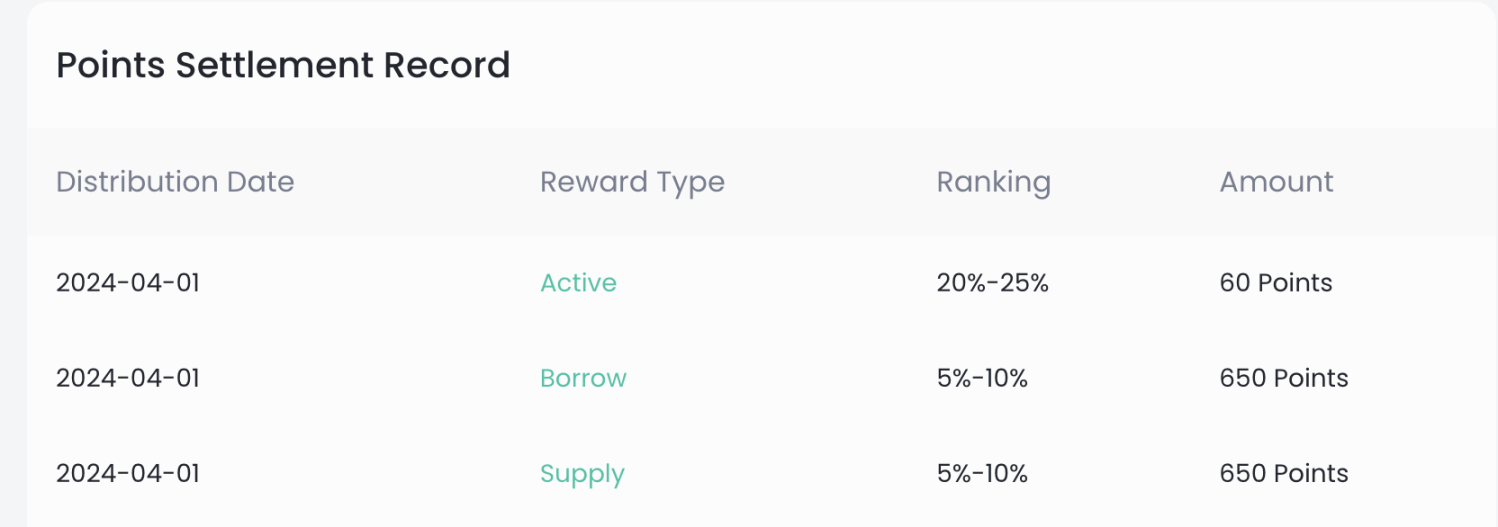Click the Supply row's 5%-10% ranking
The image size is (1498, 527).
pyautogui.click(x=982, y=473)
